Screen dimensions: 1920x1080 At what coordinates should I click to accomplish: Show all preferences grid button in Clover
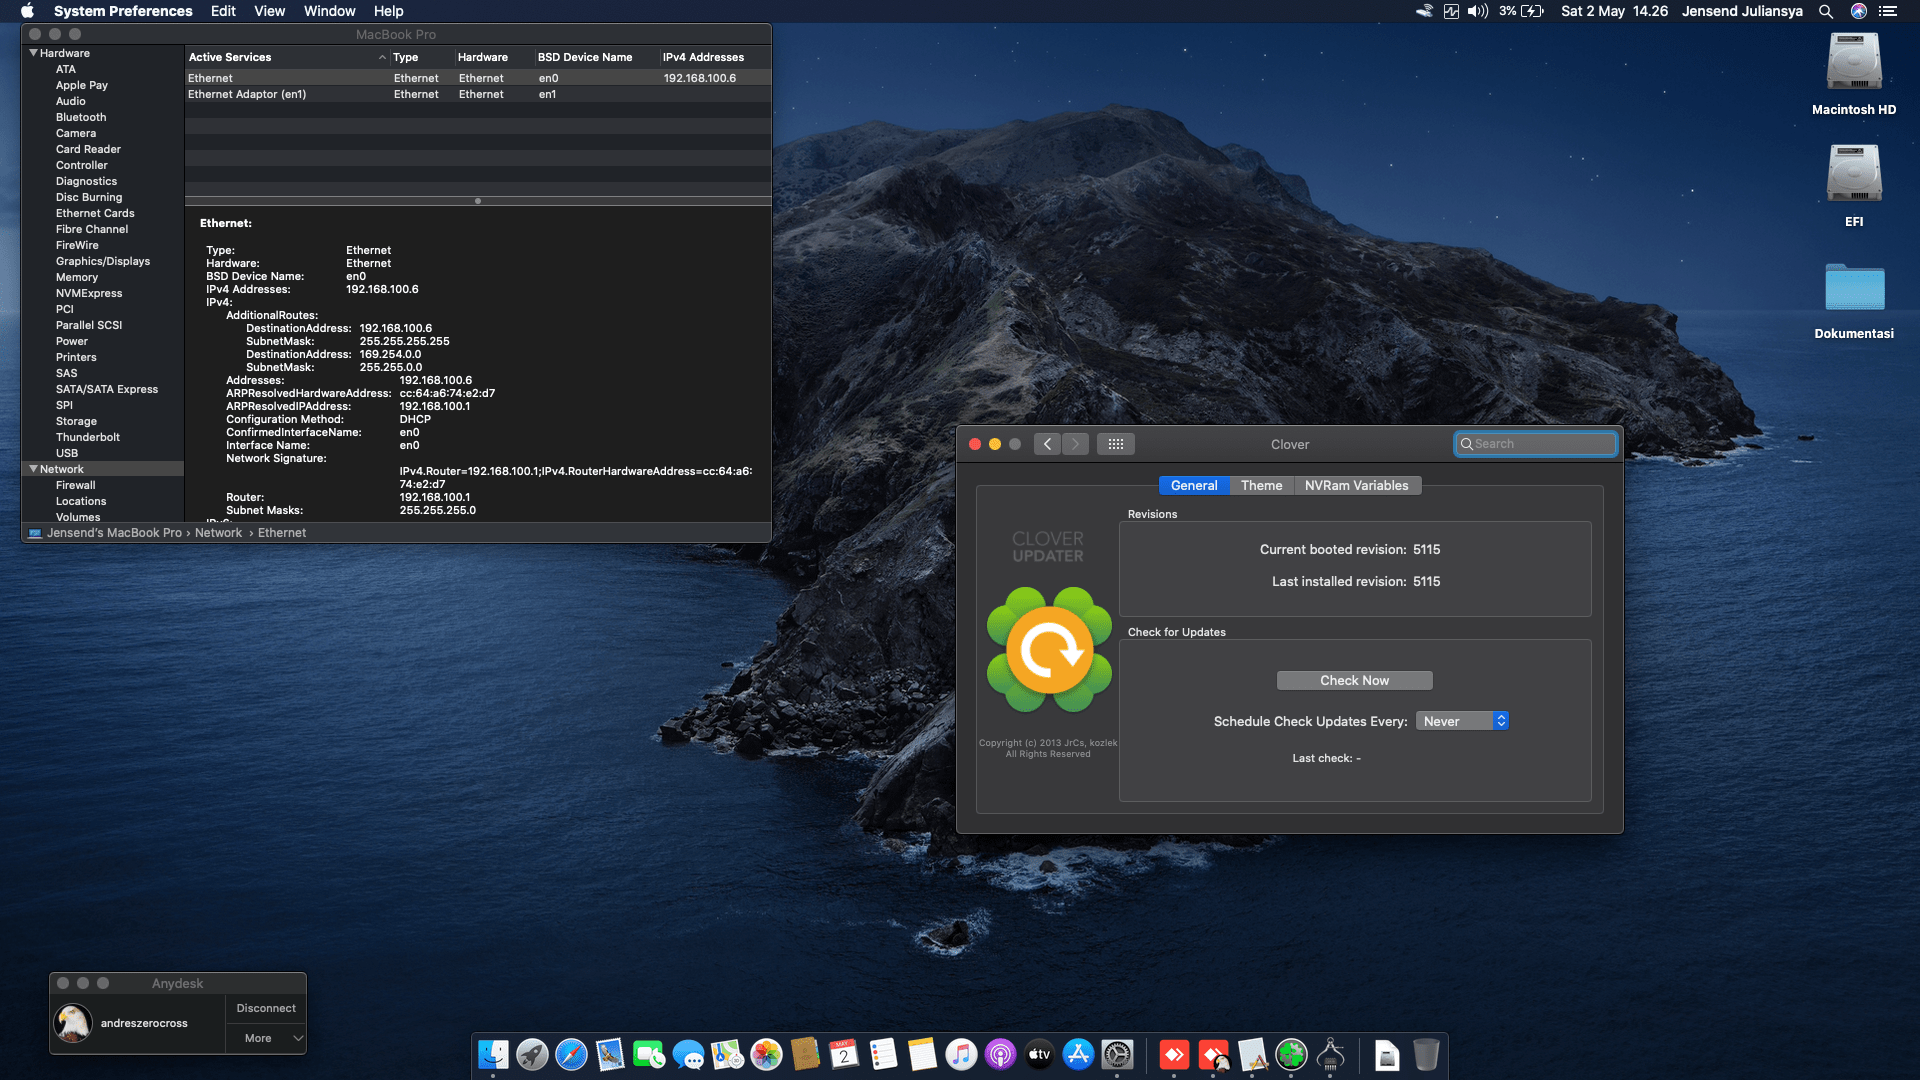[x=1116, y=444]
